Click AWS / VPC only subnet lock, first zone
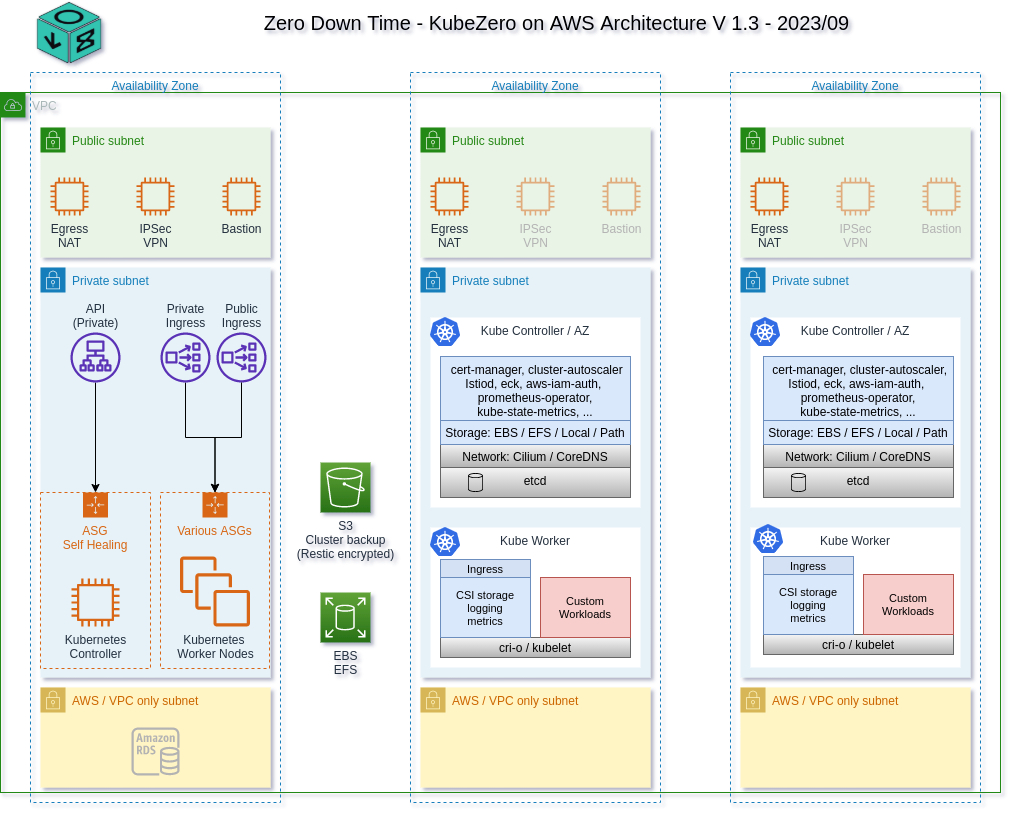1012x814 pixels. (53, 700)
